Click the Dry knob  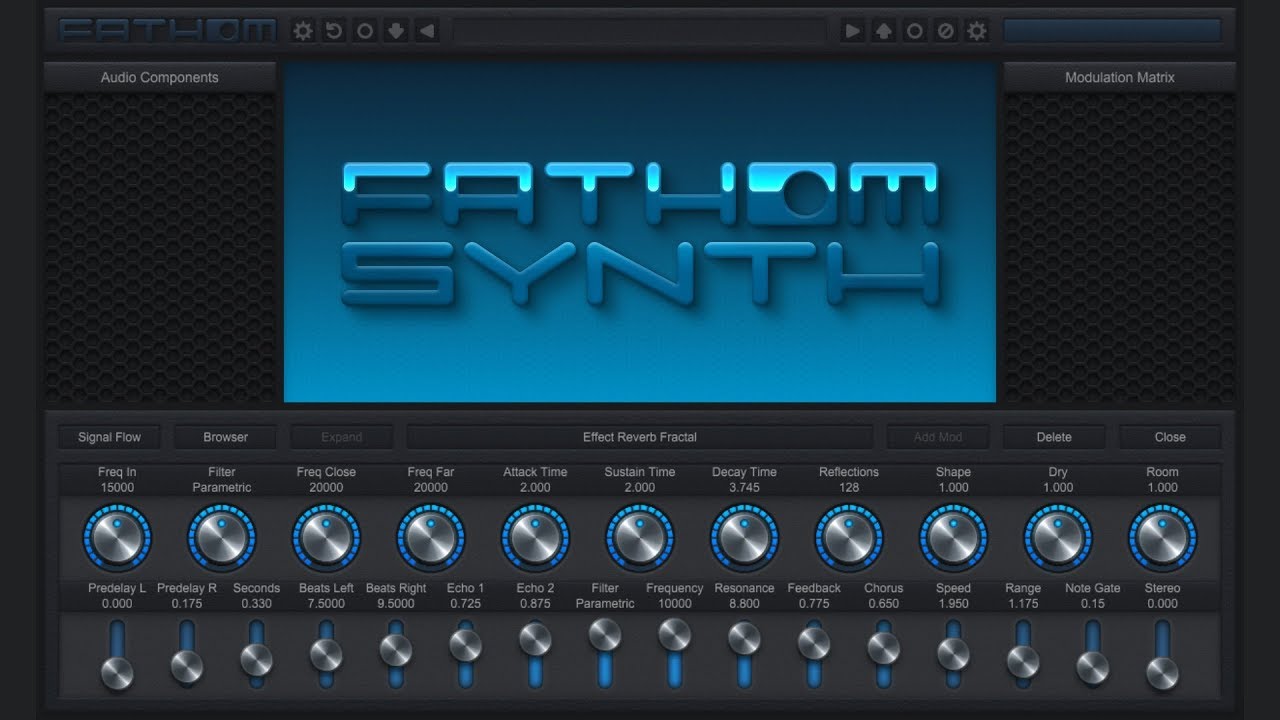click(1058, 538)
